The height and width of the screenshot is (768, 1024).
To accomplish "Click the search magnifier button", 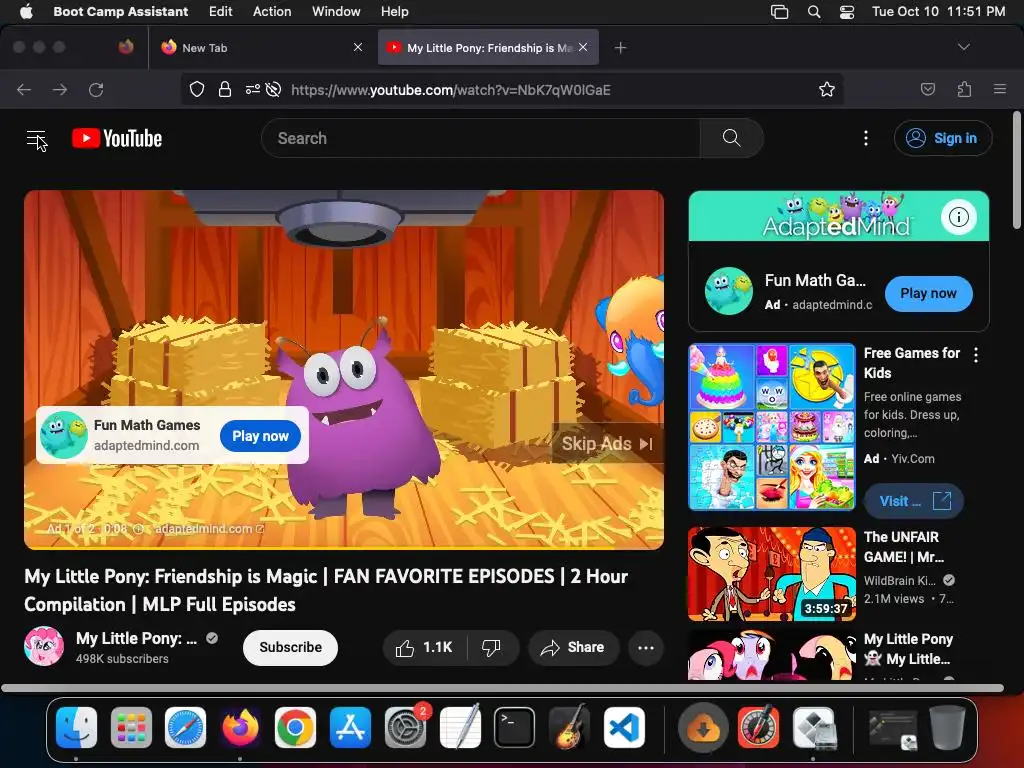I will [731, 138].
